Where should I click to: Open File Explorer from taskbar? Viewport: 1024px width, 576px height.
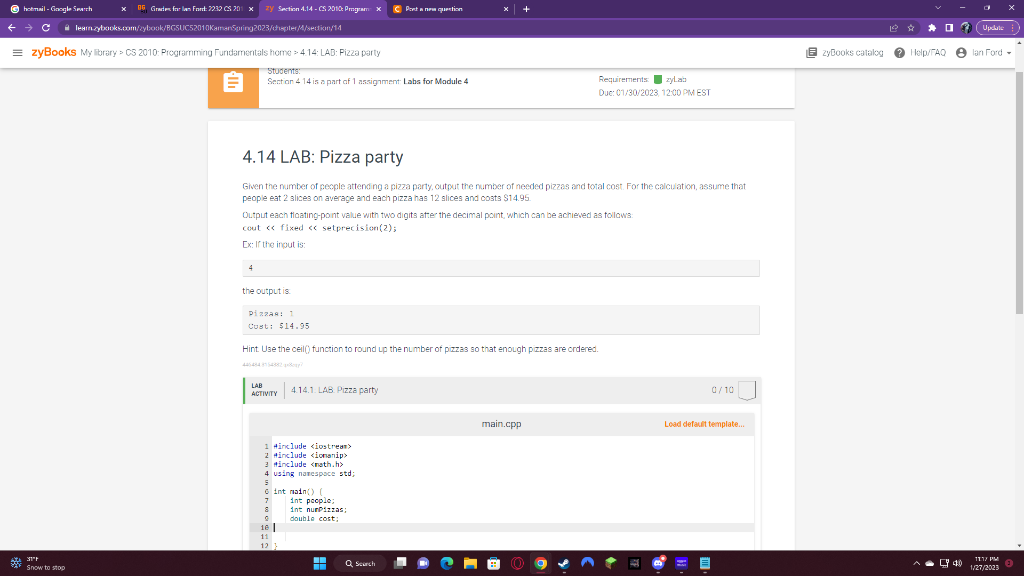pyautogui.click(x=470, y=564)
